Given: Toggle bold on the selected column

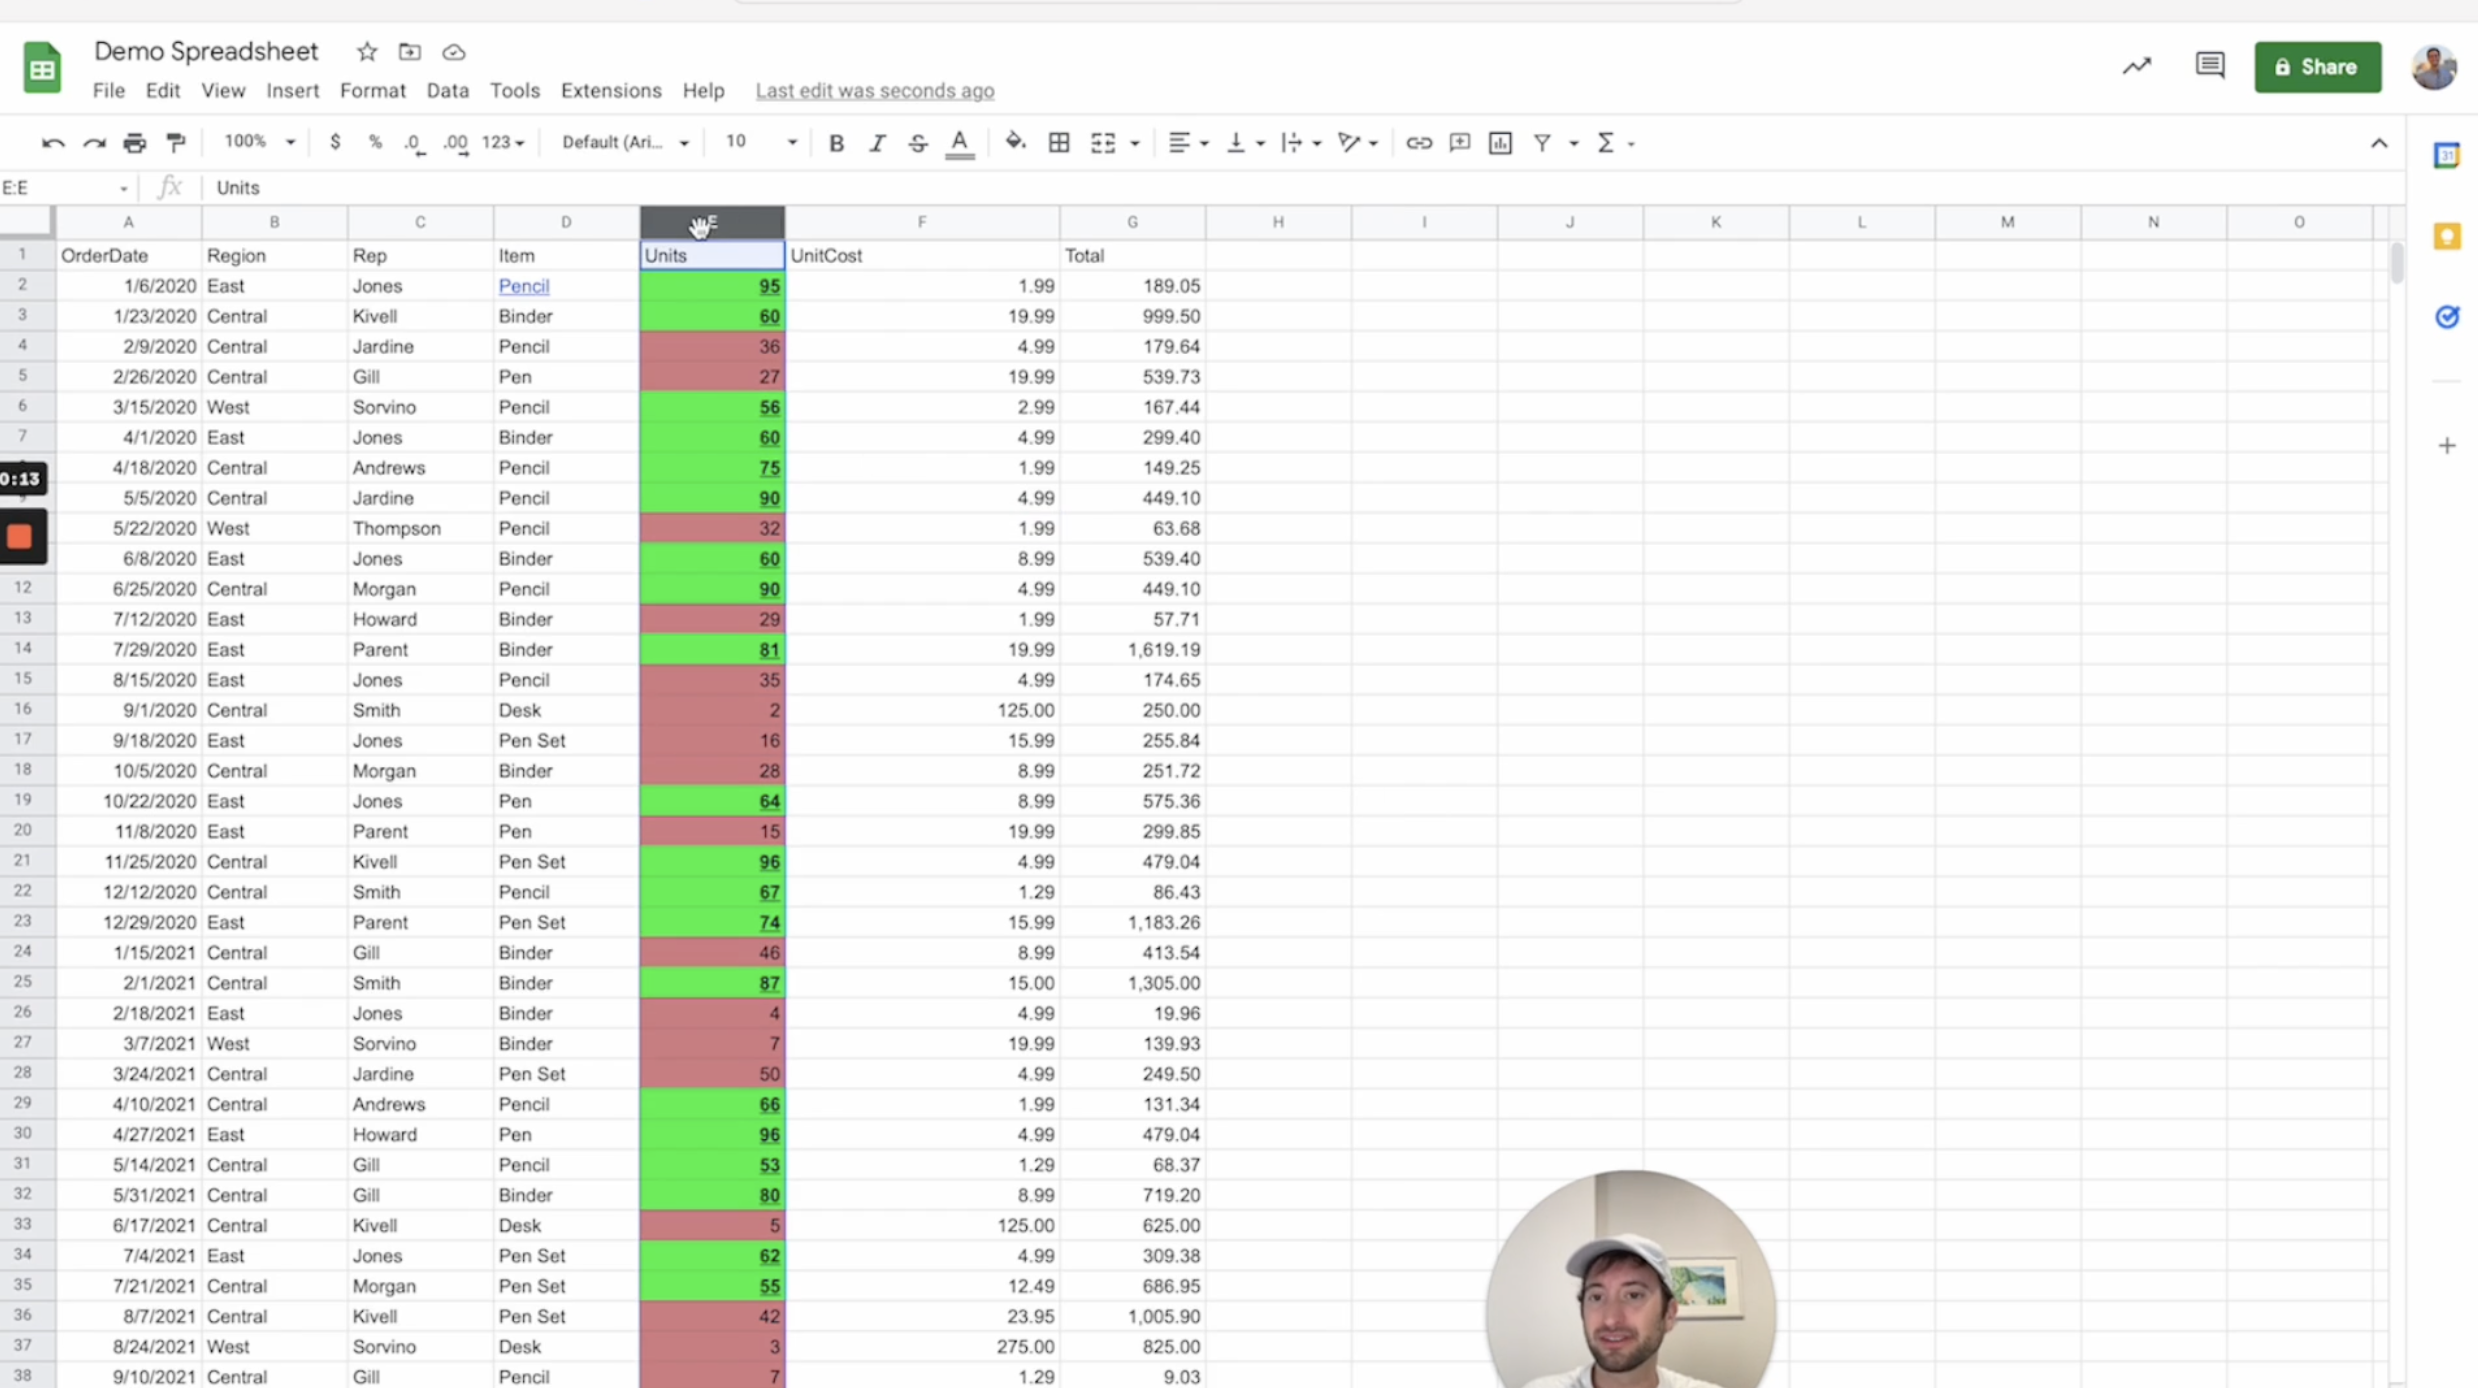Looking at the screenshot, I should pos(836,142).
